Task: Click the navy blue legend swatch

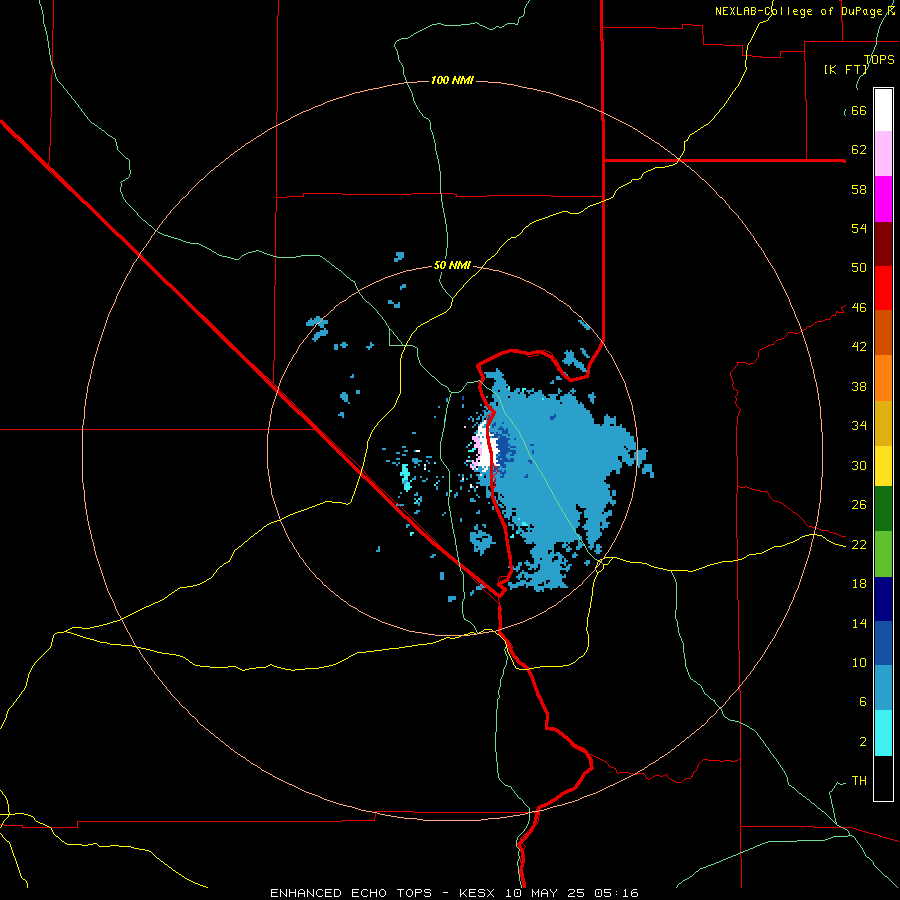Action: (883, 599)
